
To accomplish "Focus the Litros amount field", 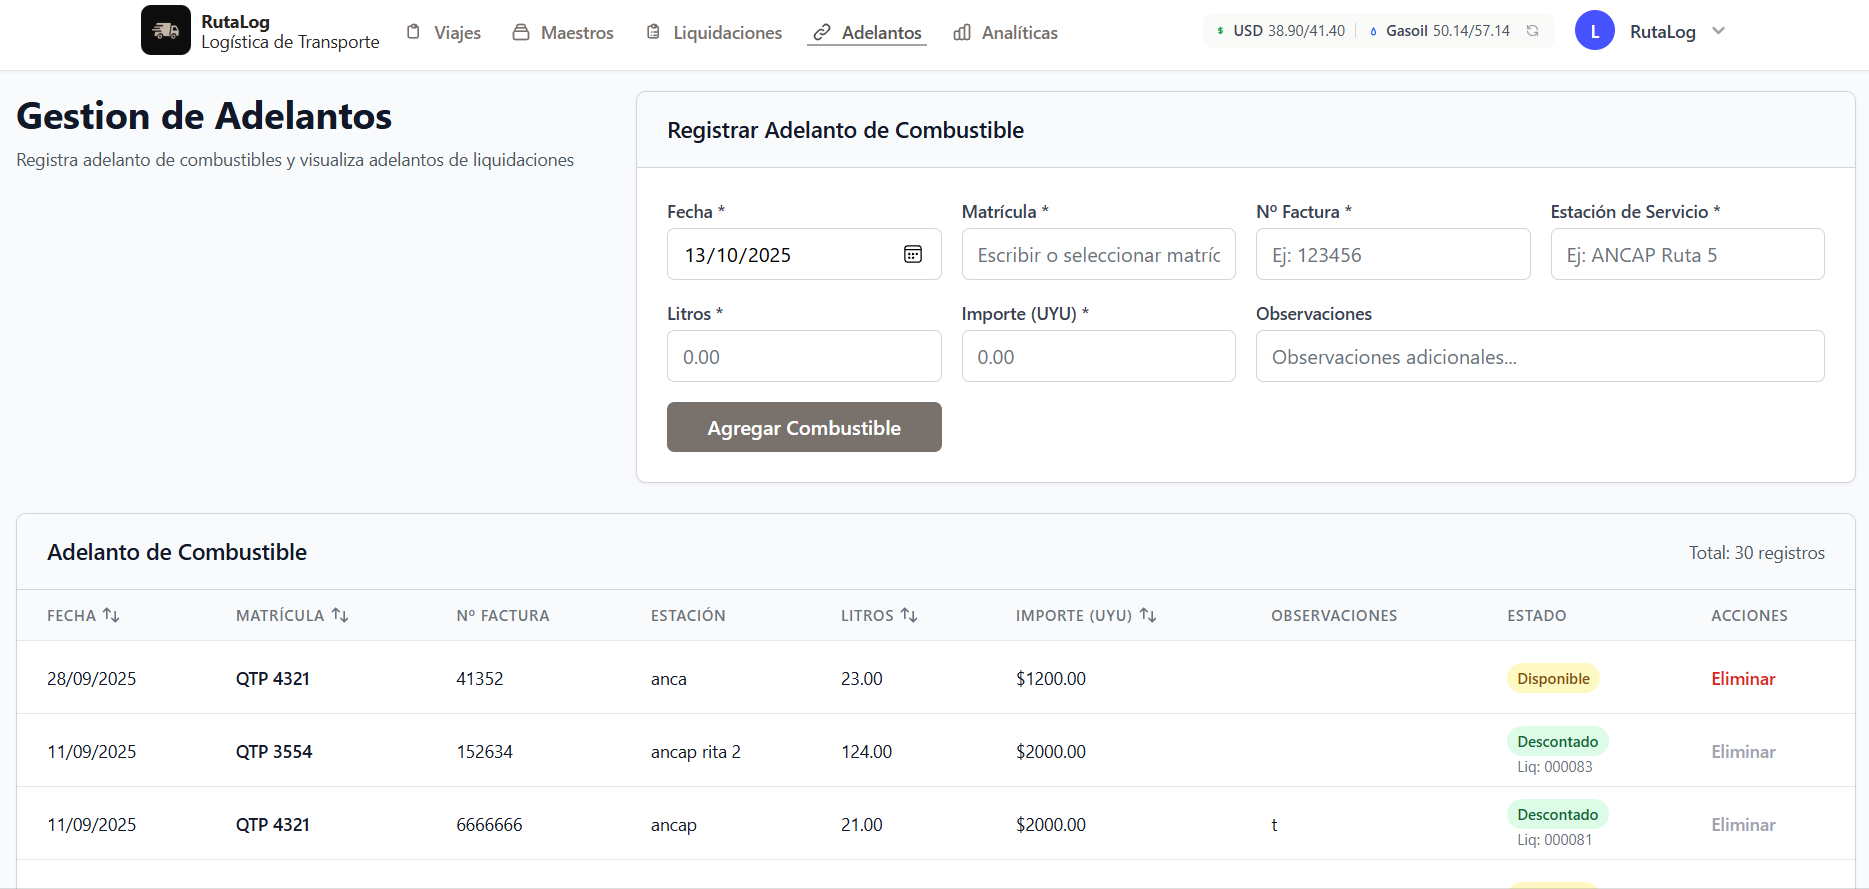I will pos(804,356).
